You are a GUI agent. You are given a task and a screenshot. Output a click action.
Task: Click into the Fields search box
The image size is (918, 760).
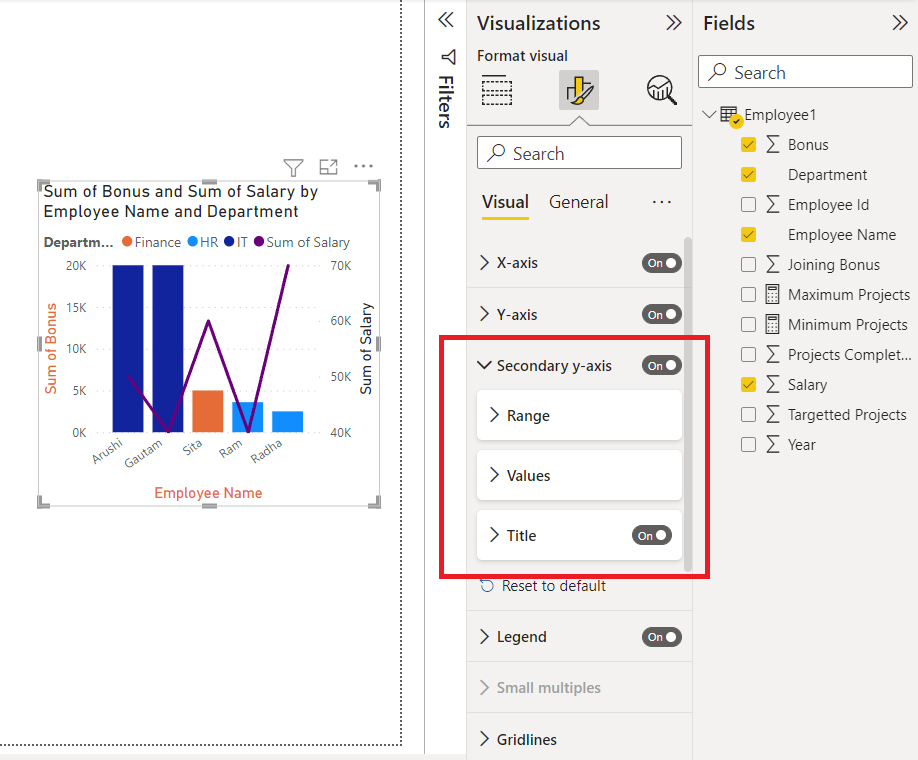coord(805,72)
